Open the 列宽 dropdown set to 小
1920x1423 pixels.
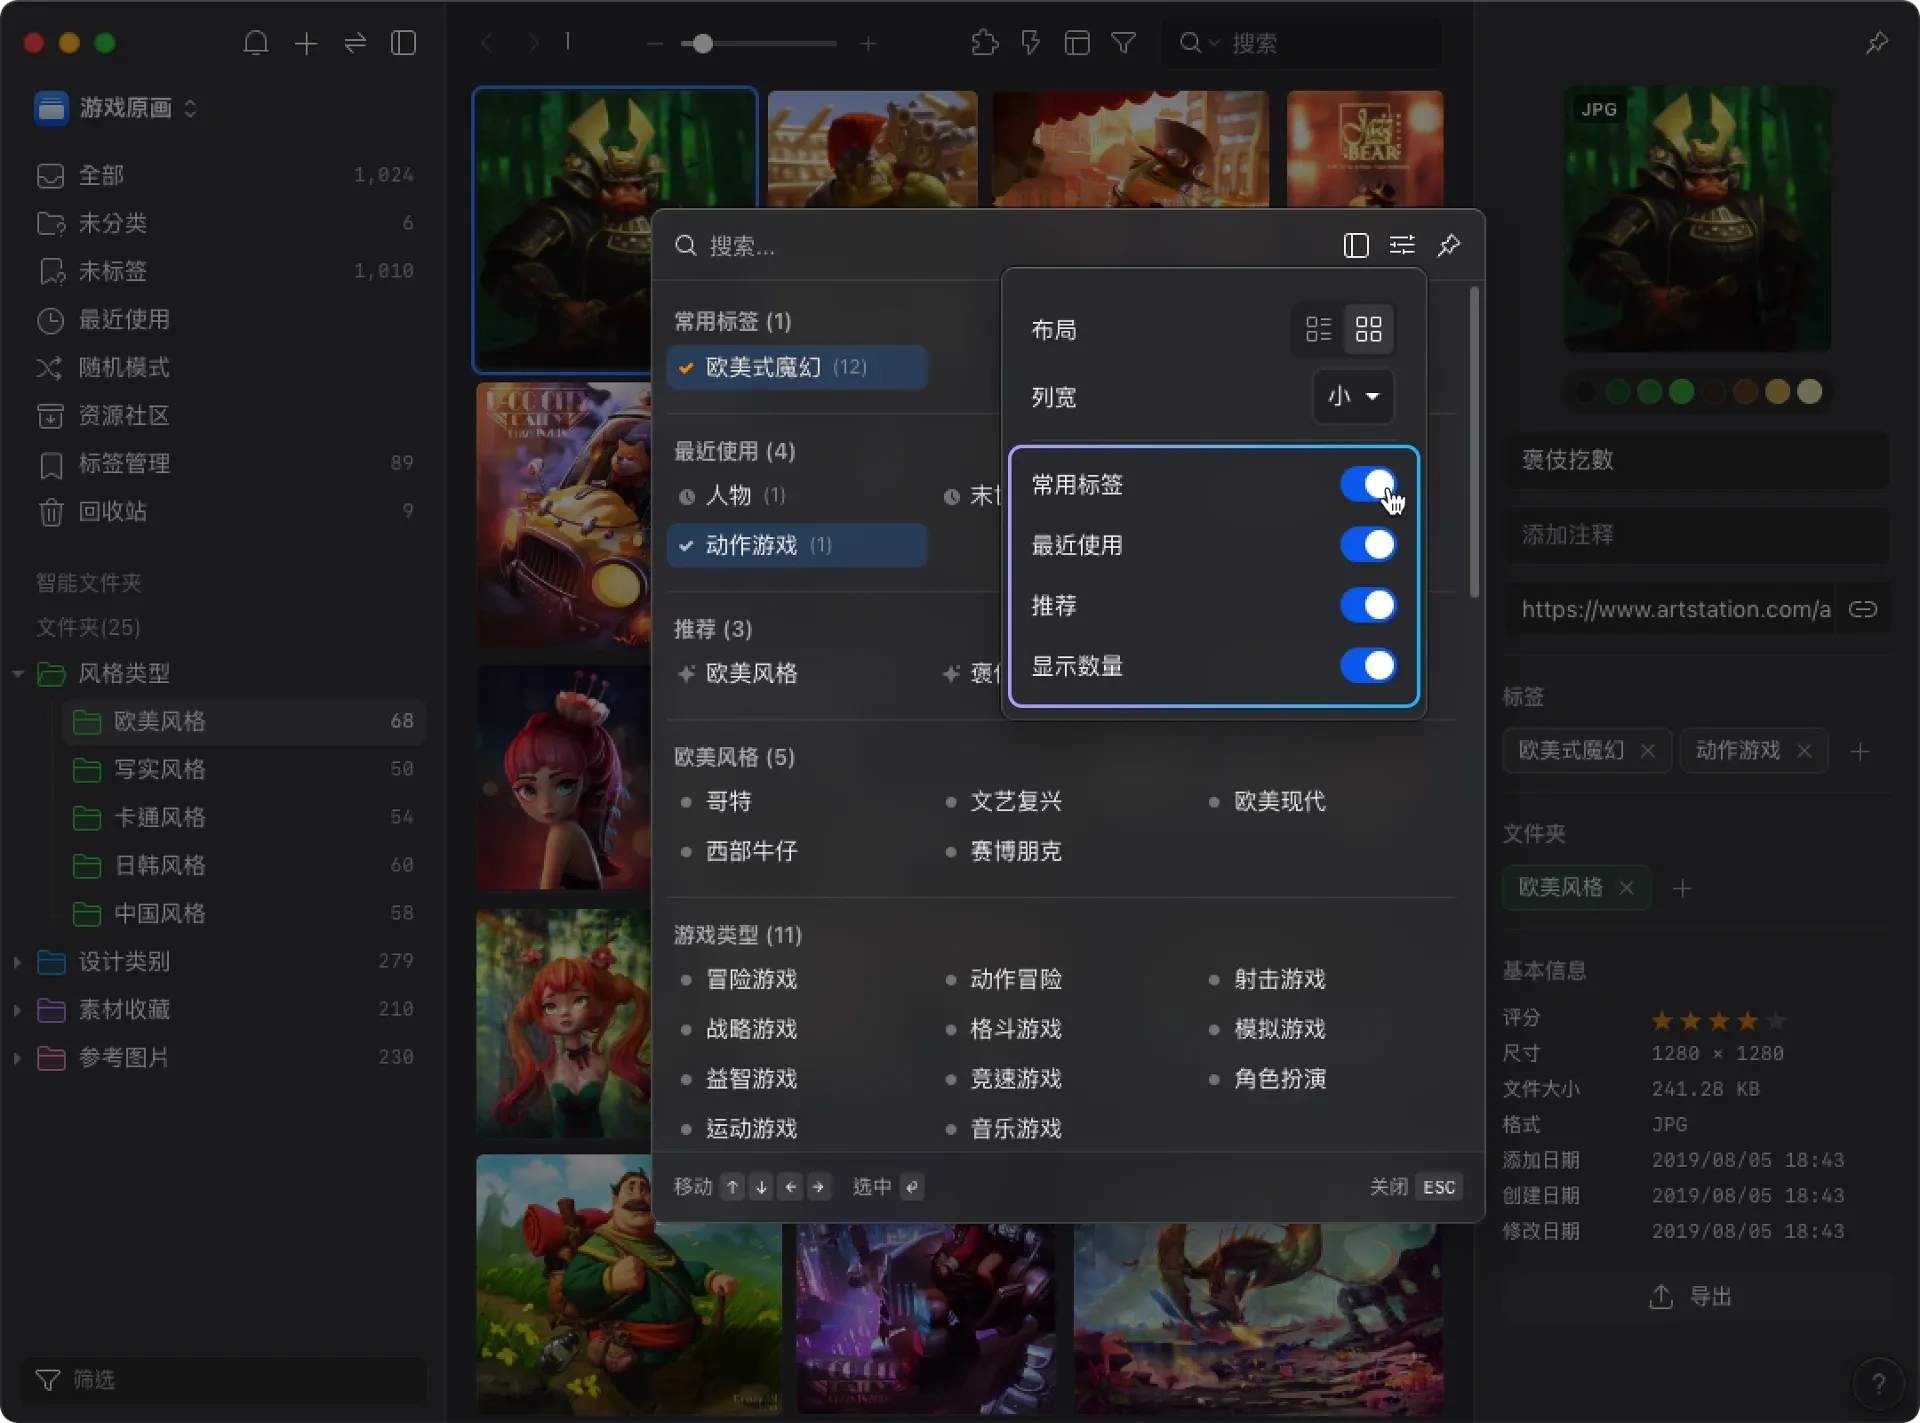tap(1353, 396)
